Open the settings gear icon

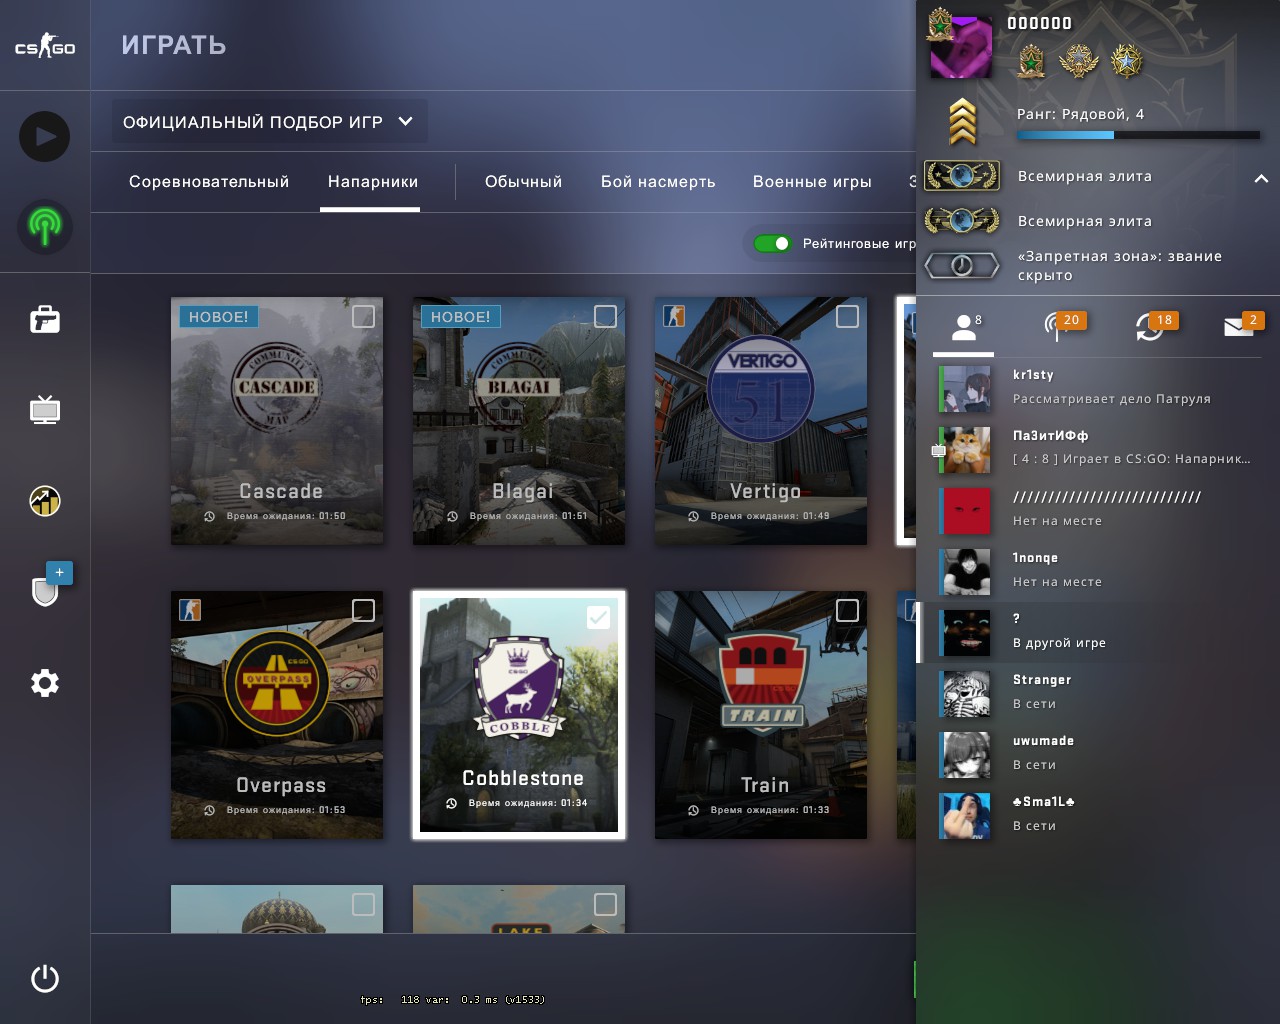coord(45,683)
